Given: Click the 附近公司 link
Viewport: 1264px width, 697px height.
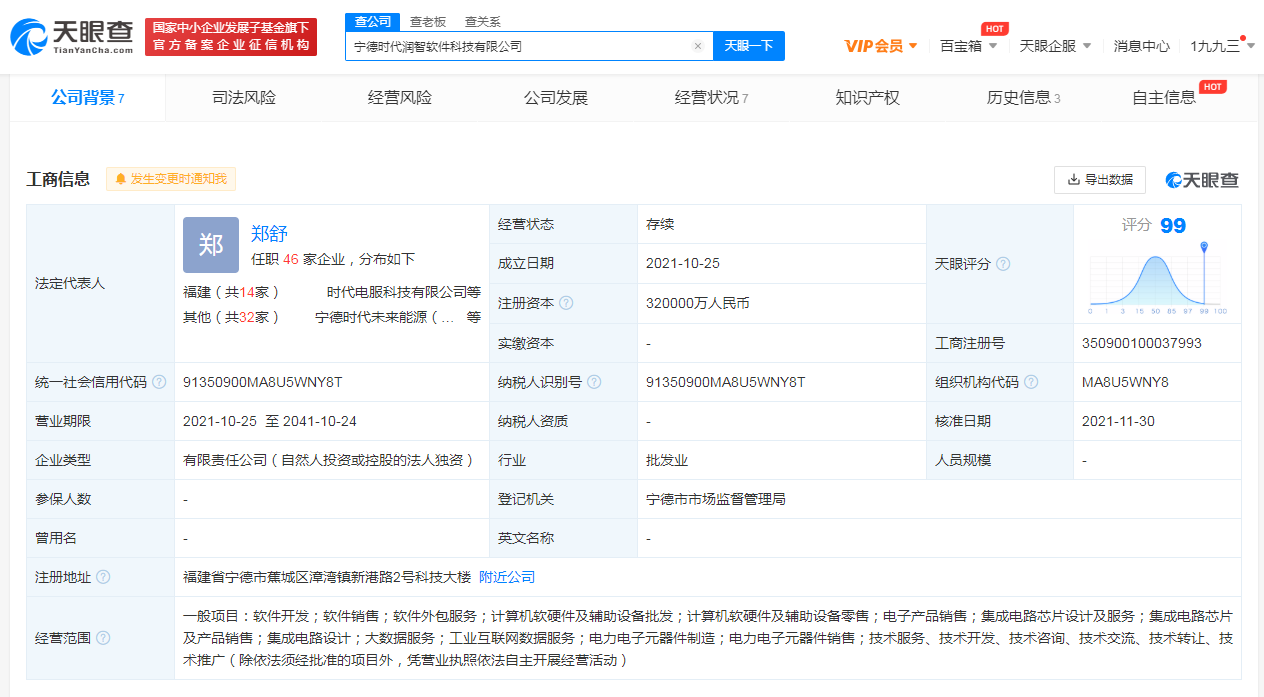Looking at the screenshot, I should 507,577.
